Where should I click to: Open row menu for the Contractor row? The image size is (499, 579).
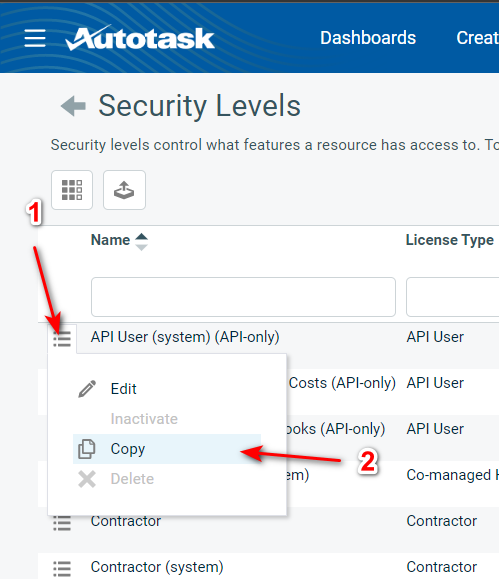(62, 523)
